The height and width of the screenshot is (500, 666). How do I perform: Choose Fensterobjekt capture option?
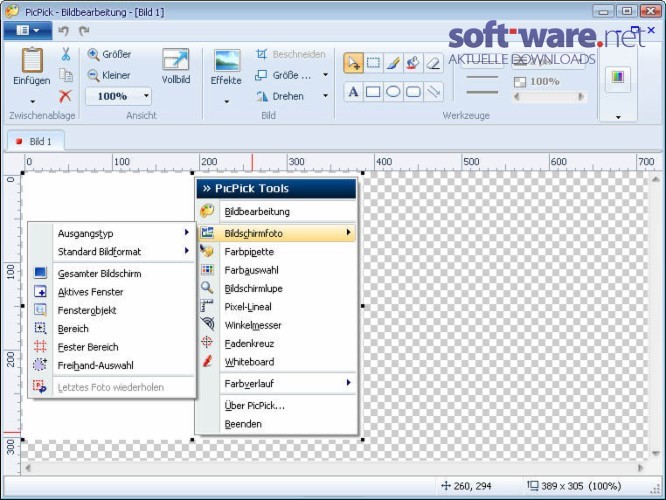coord(112,311)
